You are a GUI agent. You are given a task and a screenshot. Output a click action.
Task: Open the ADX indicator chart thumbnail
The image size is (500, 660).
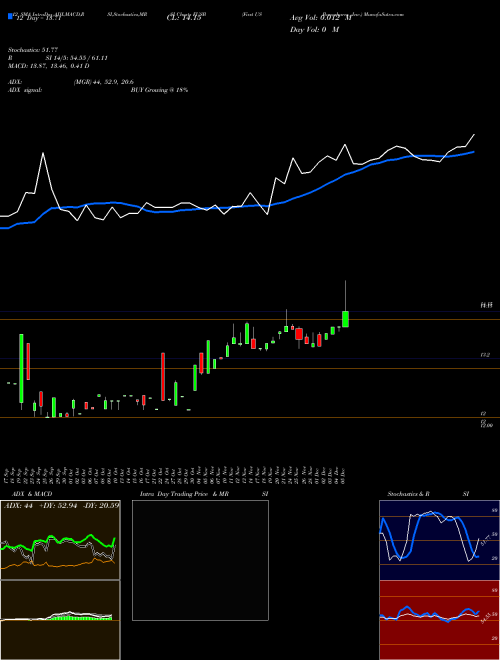point(60,540)
